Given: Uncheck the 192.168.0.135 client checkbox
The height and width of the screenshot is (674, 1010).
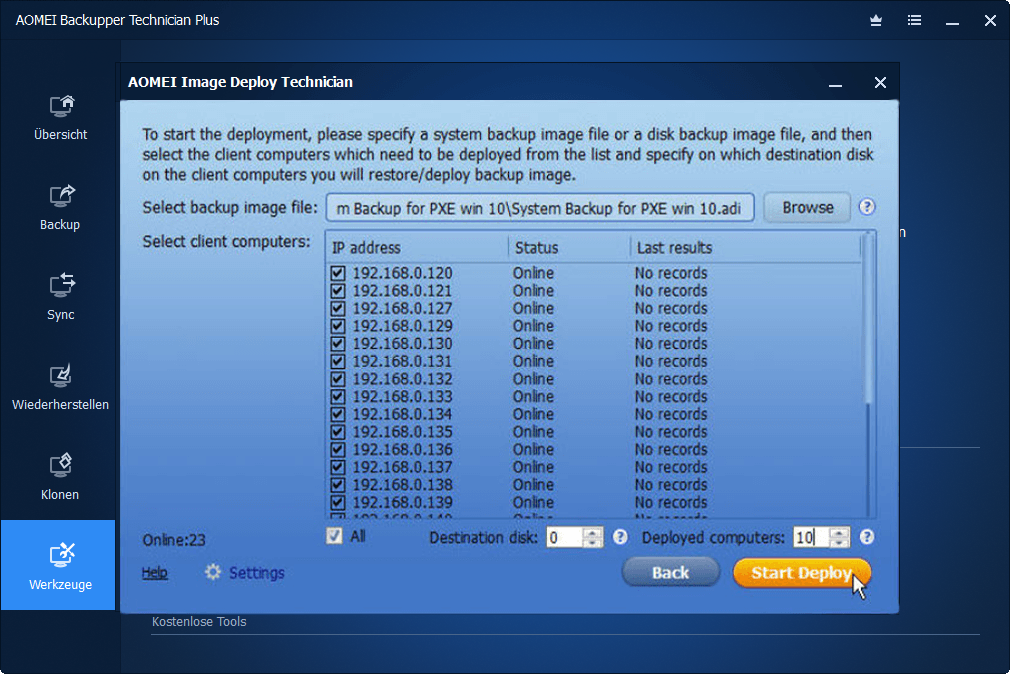Looking at the screenshot, I should (338, 432).
